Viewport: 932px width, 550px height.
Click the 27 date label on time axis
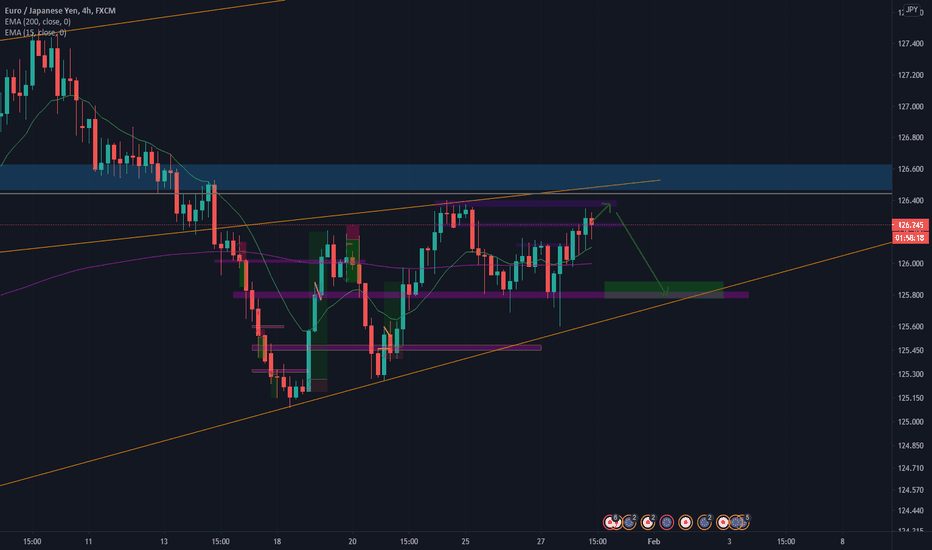pyautogui.click(x=541, y=541)
